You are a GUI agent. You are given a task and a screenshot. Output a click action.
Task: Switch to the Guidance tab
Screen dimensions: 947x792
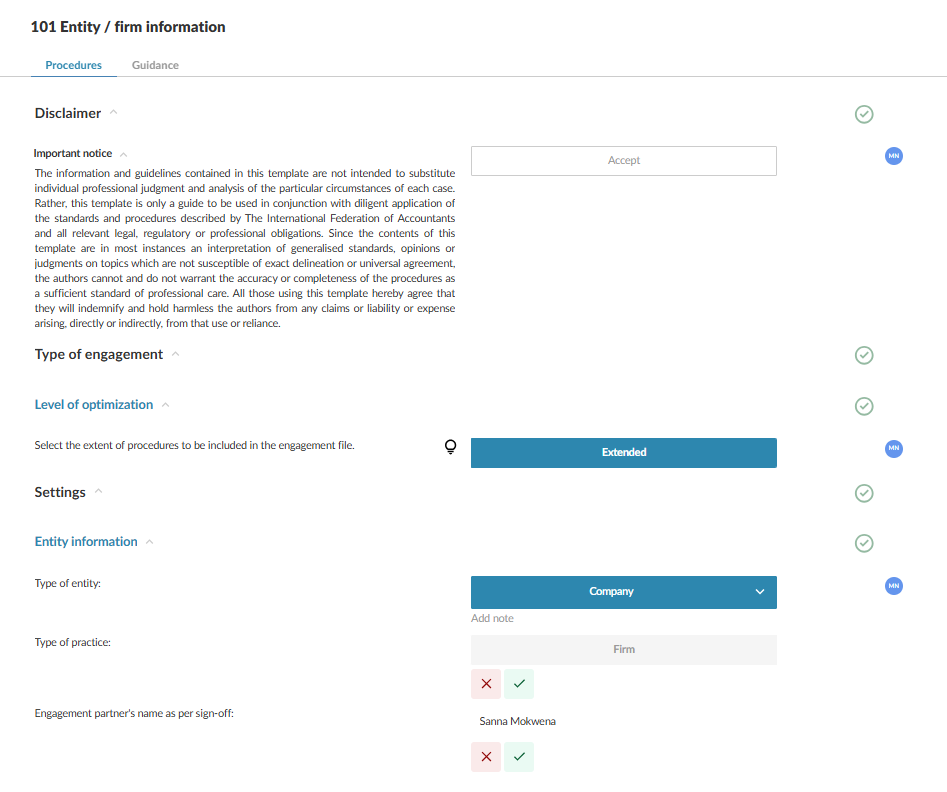click(155, 65)
